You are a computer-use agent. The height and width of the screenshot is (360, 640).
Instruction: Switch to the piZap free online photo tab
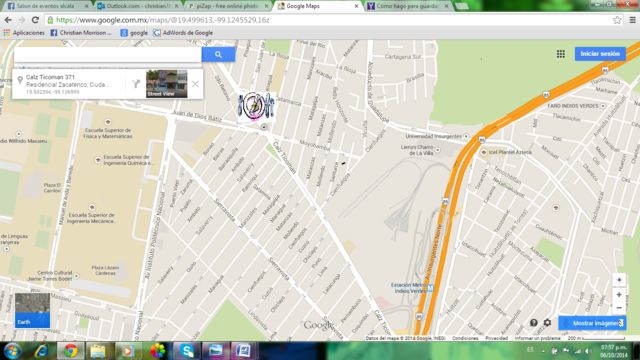click(x=229, y=6)
